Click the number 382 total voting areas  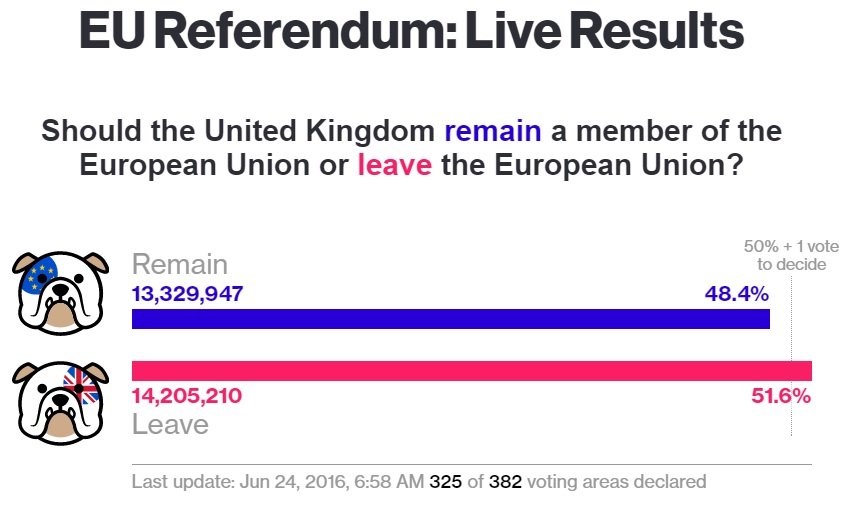pyautogui.click(x=505, y=481)
